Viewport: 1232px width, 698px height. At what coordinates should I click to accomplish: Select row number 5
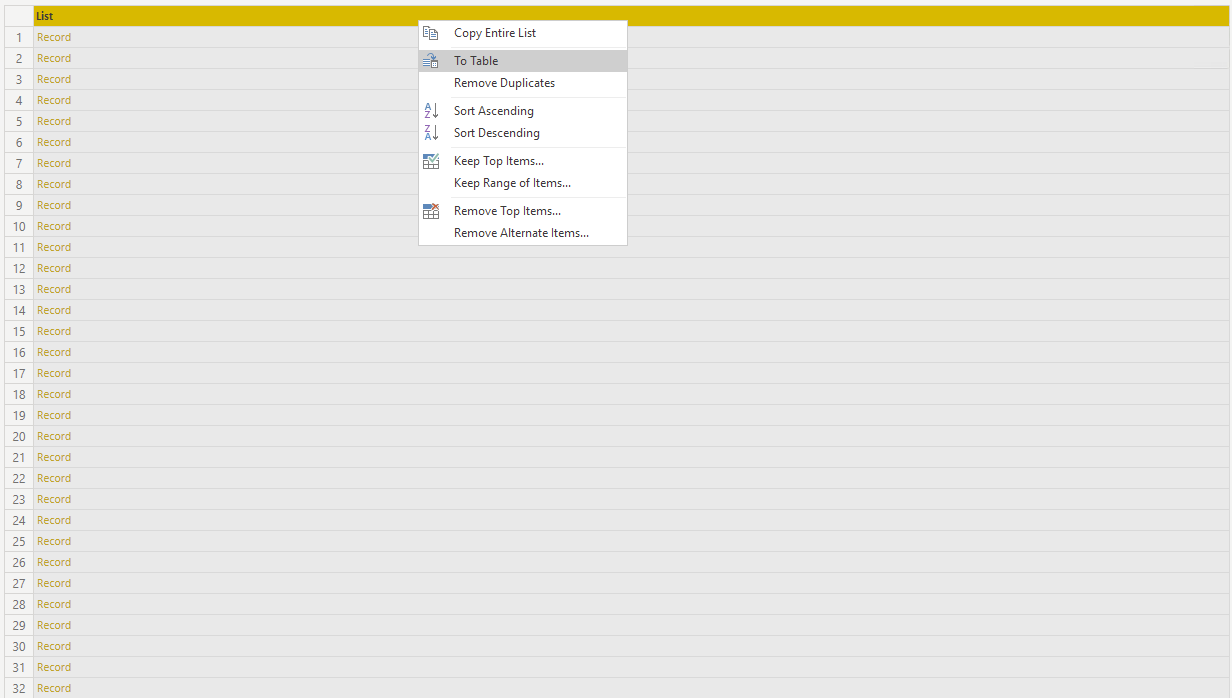[x=18, y=120]
